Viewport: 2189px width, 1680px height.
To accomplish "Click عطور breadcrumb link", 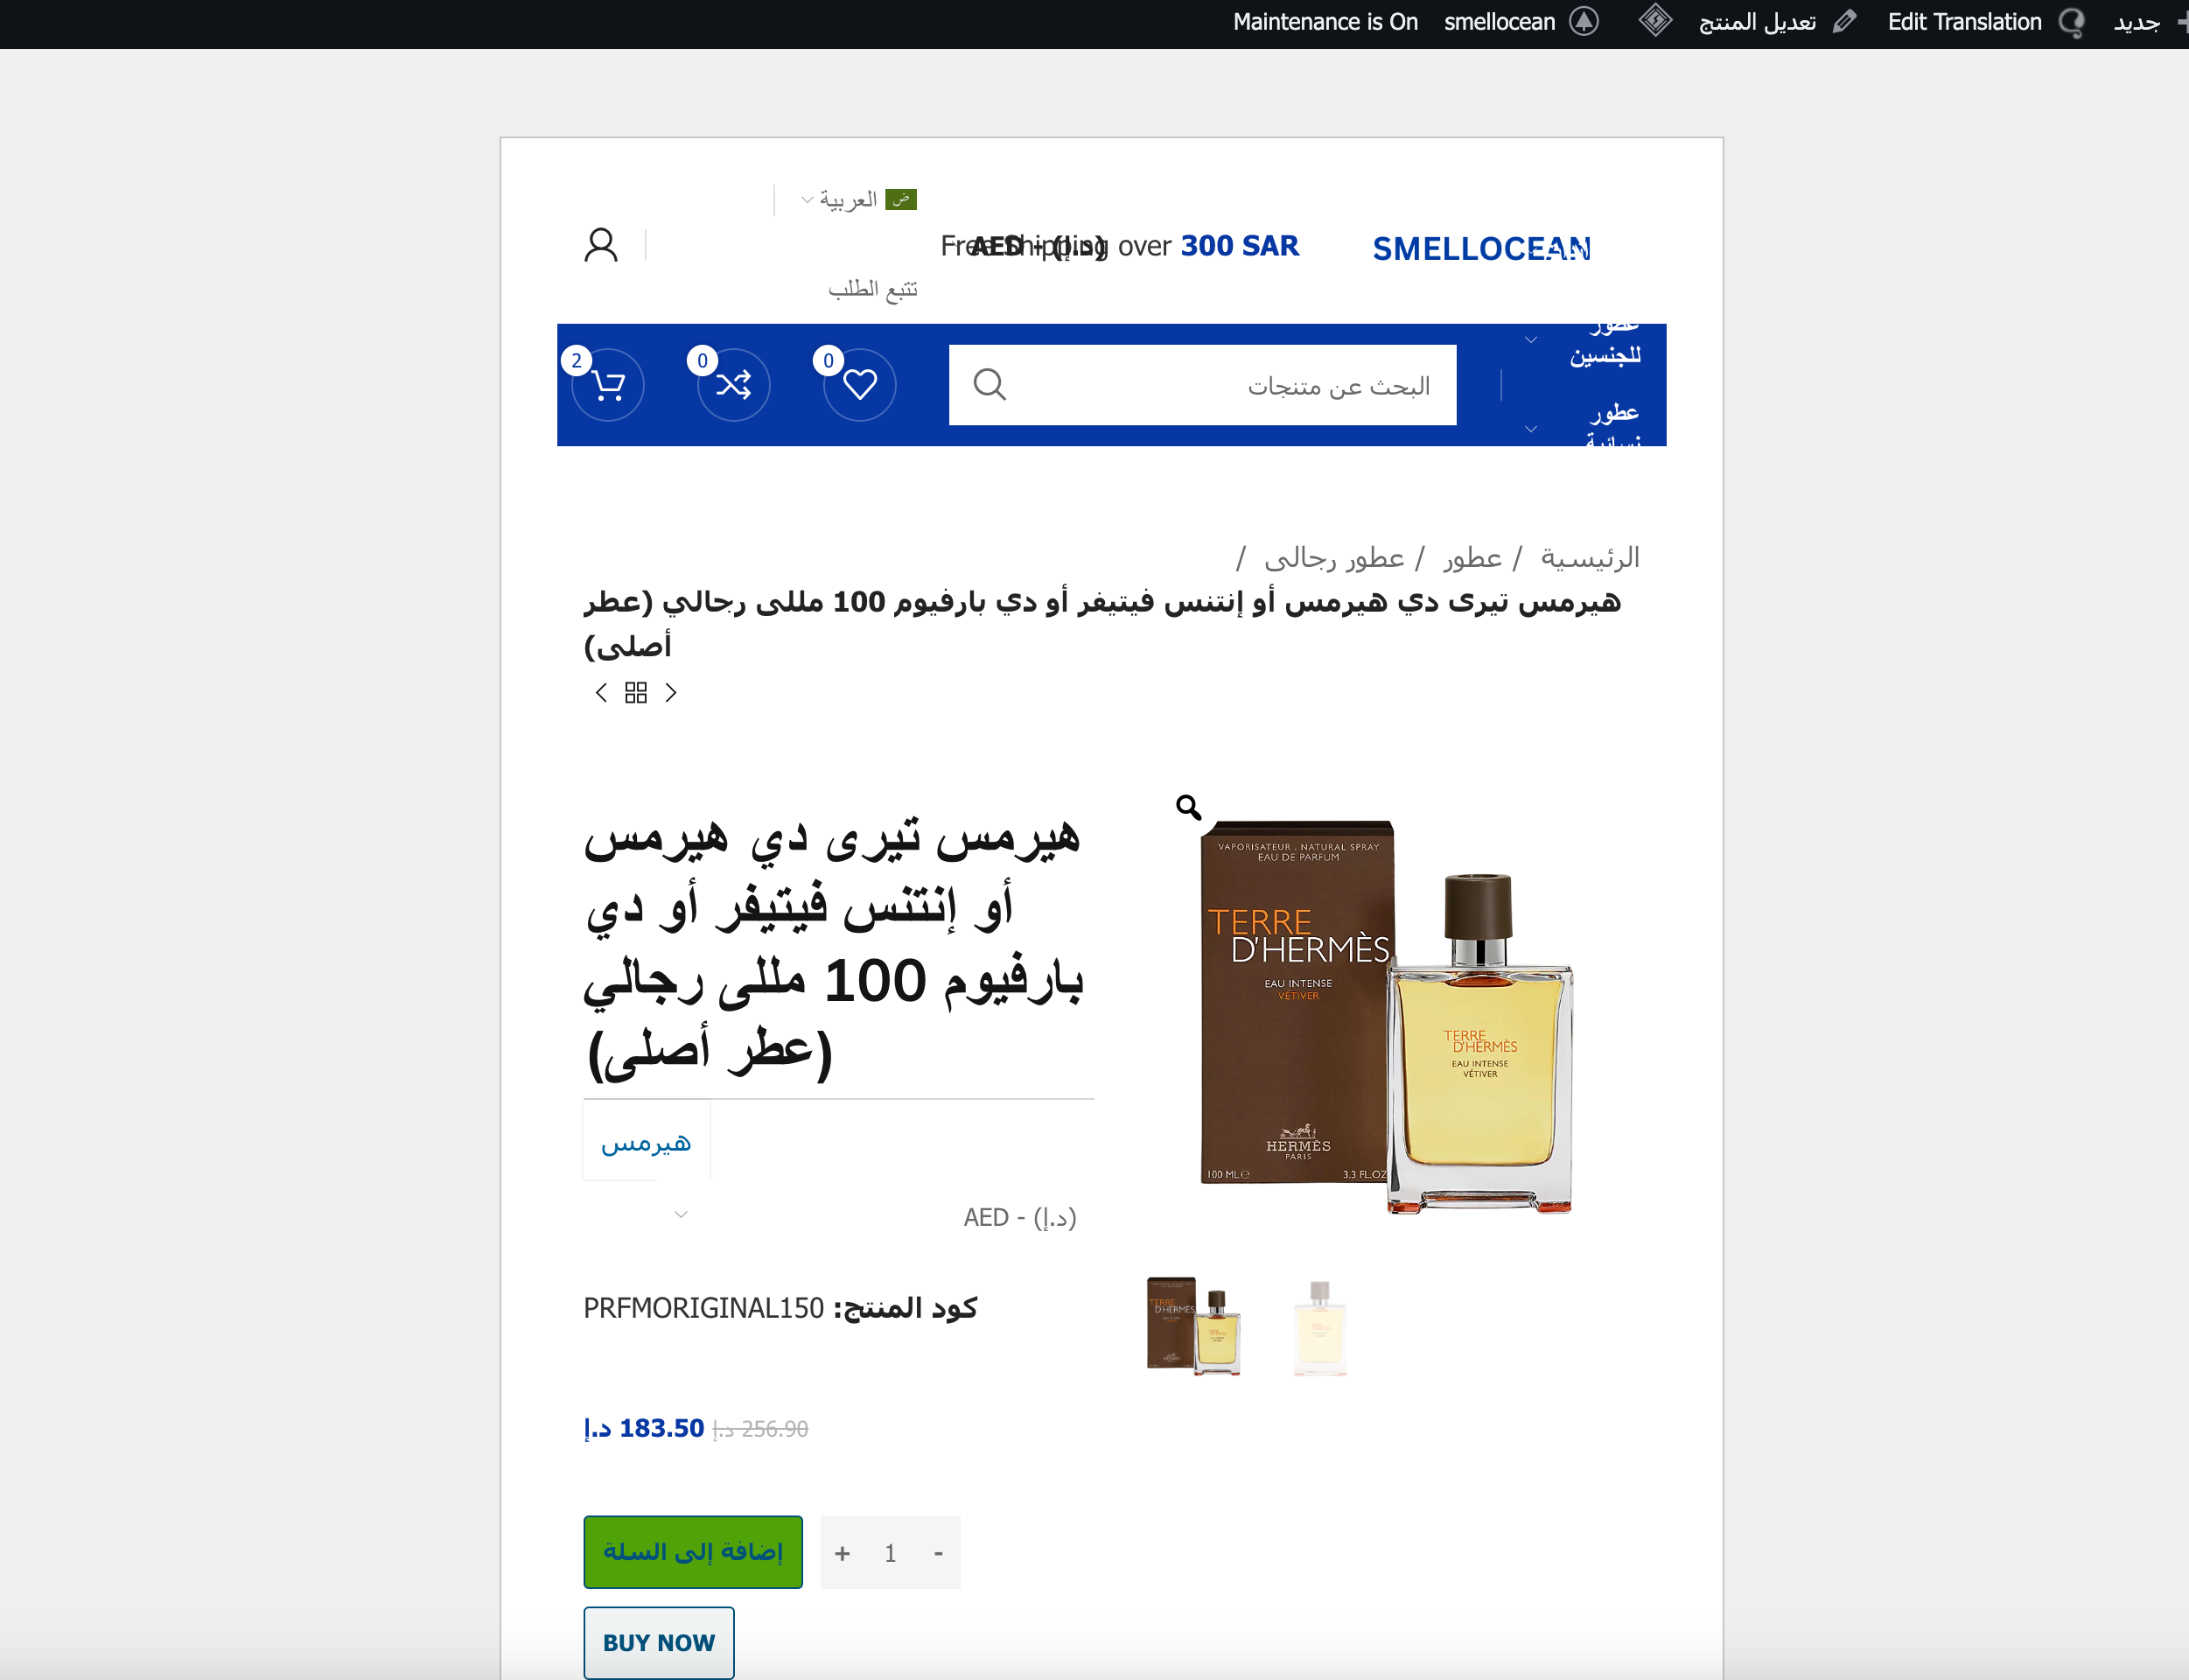I will [1472, 557].
